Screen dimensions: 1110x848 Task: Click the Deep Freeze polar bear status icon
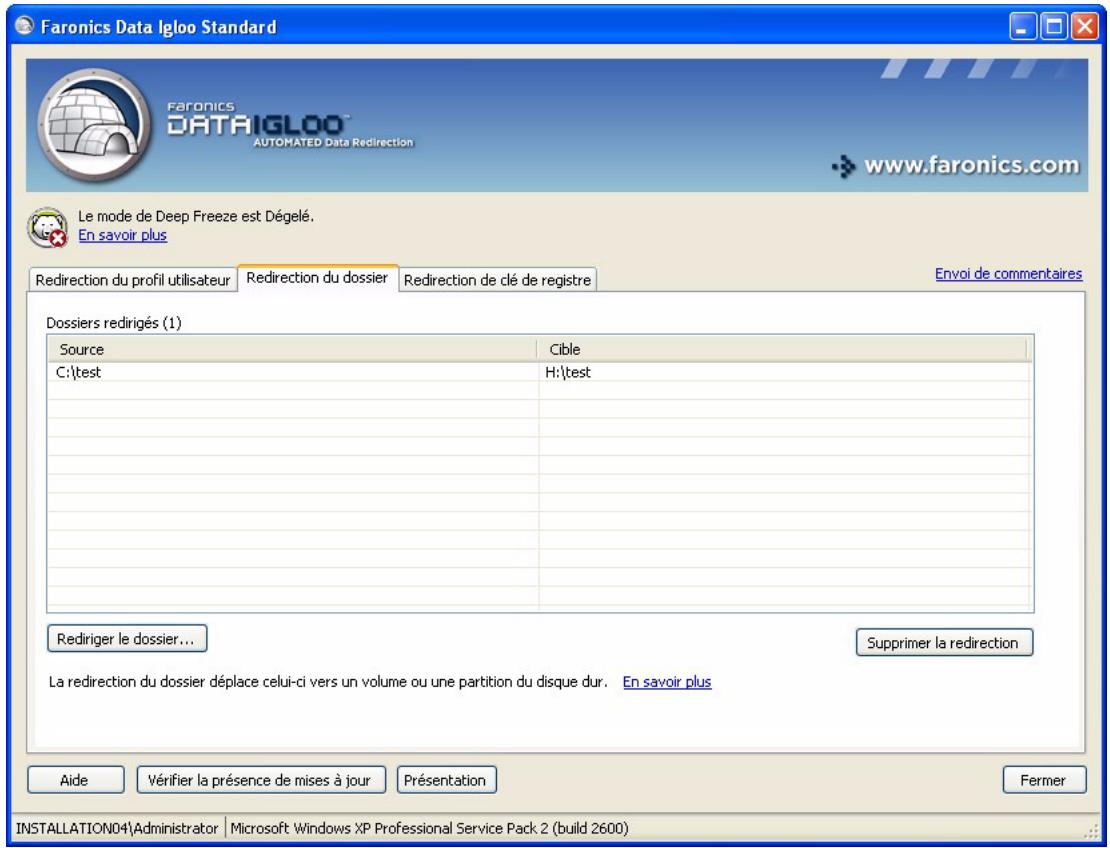click(x=47, y=228)
